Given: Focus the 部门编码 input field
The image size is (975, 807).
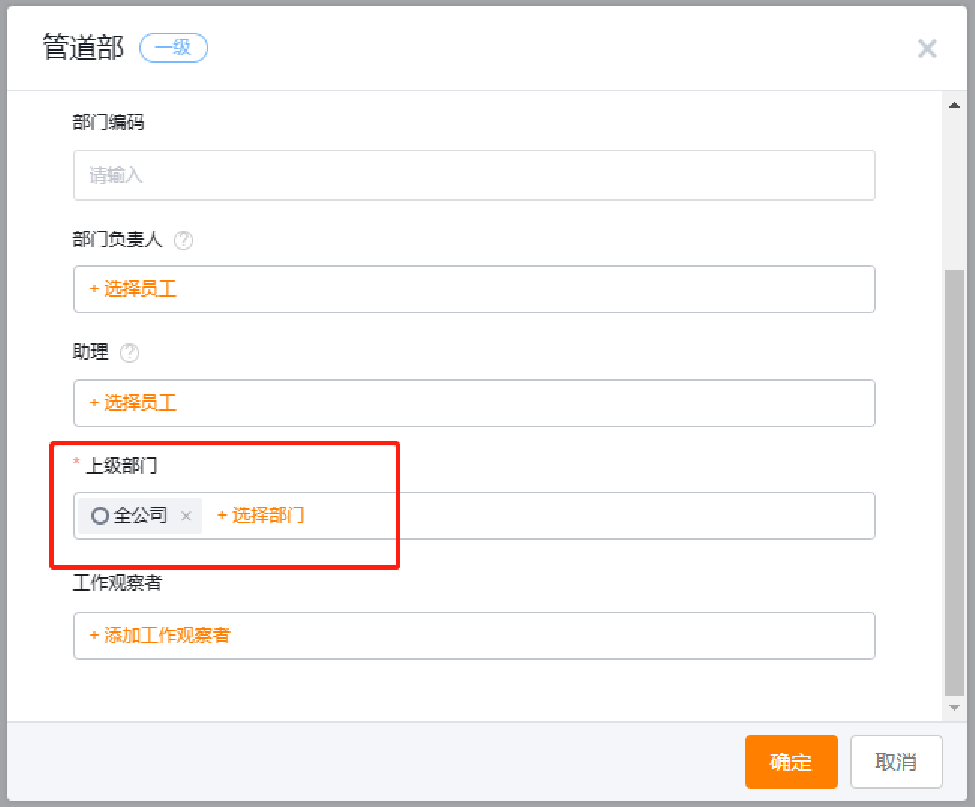Looking at the screenshot, I should pos(474,175).
